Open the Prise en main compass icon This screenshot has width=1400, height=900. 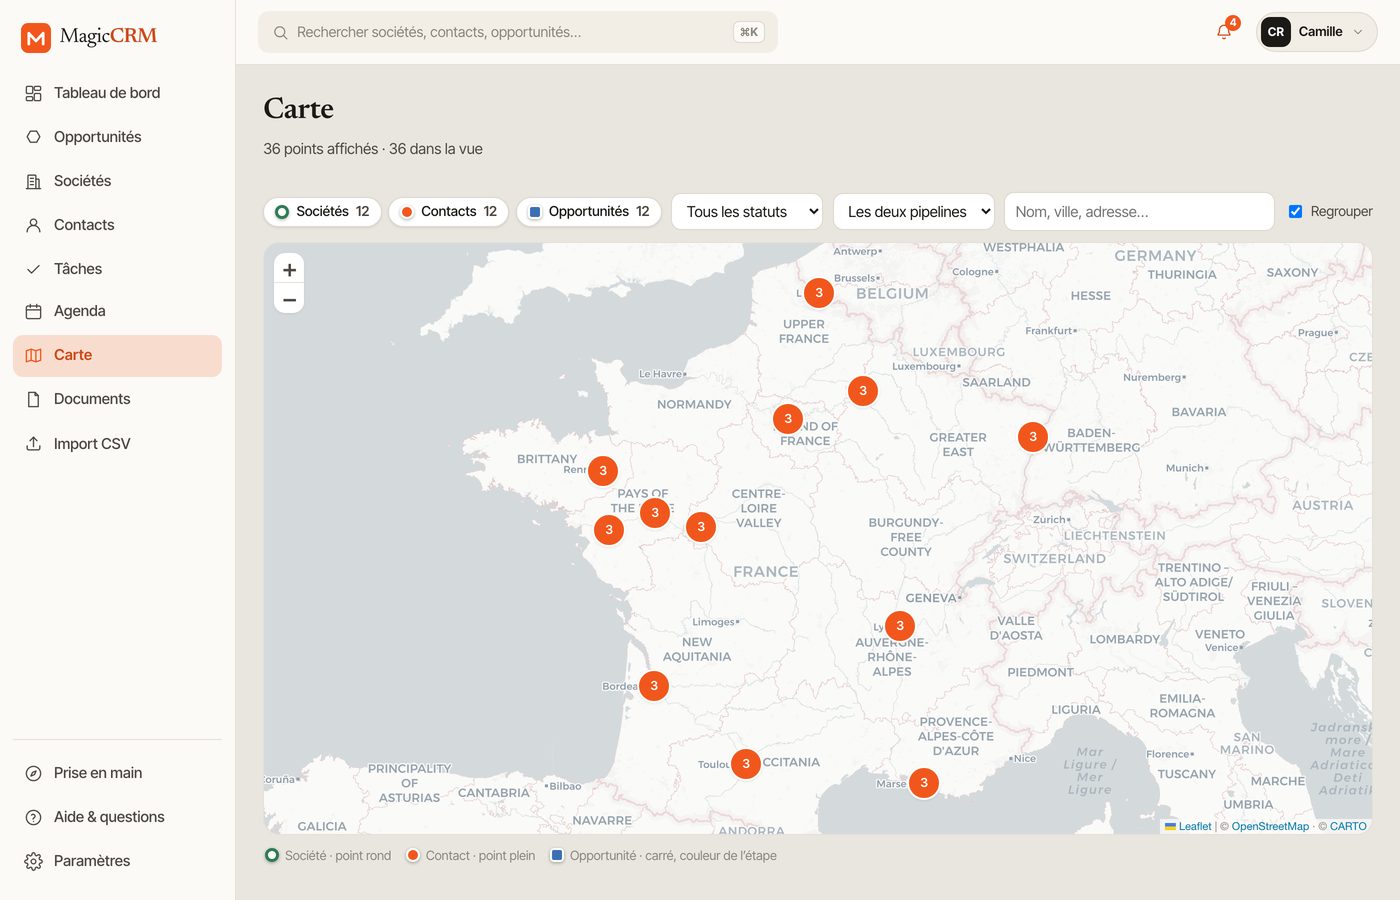33,773
